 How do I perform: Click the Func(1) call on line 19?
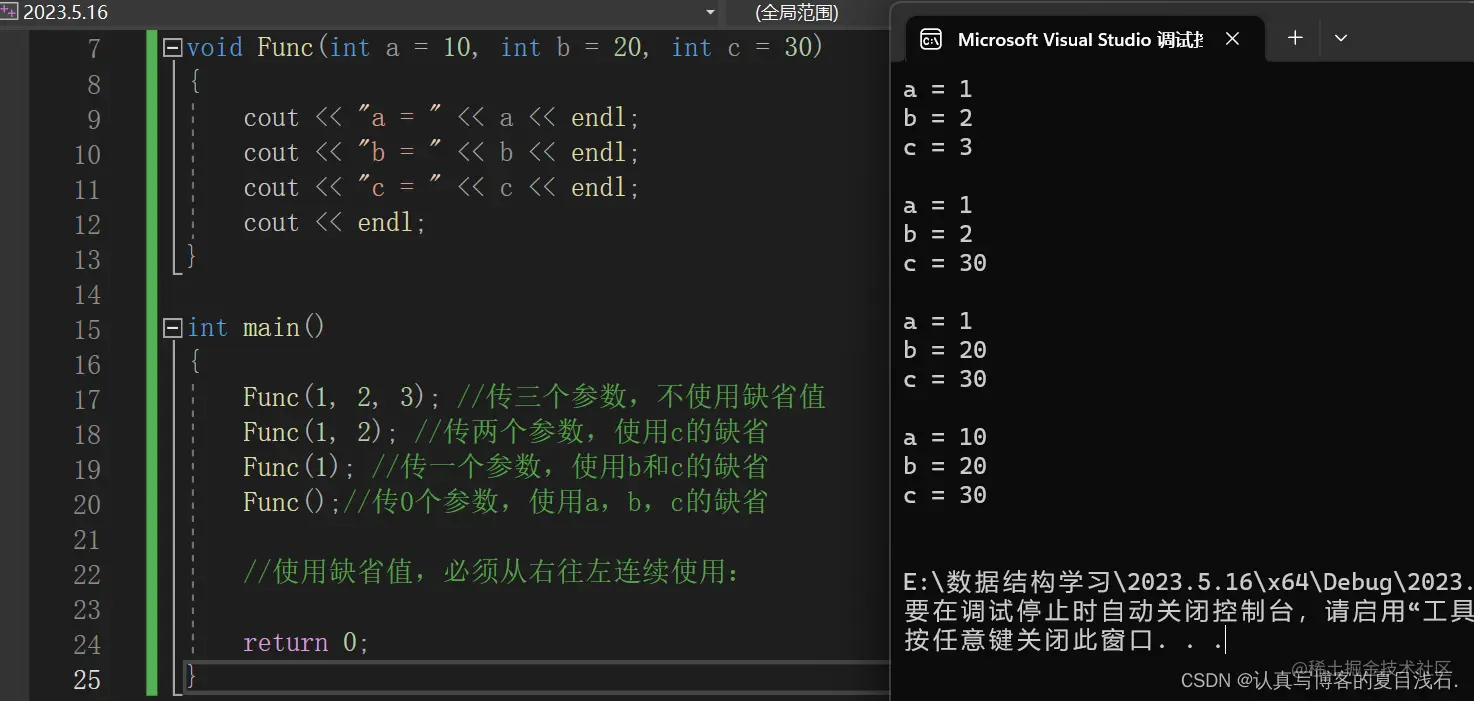coord(299,467)
